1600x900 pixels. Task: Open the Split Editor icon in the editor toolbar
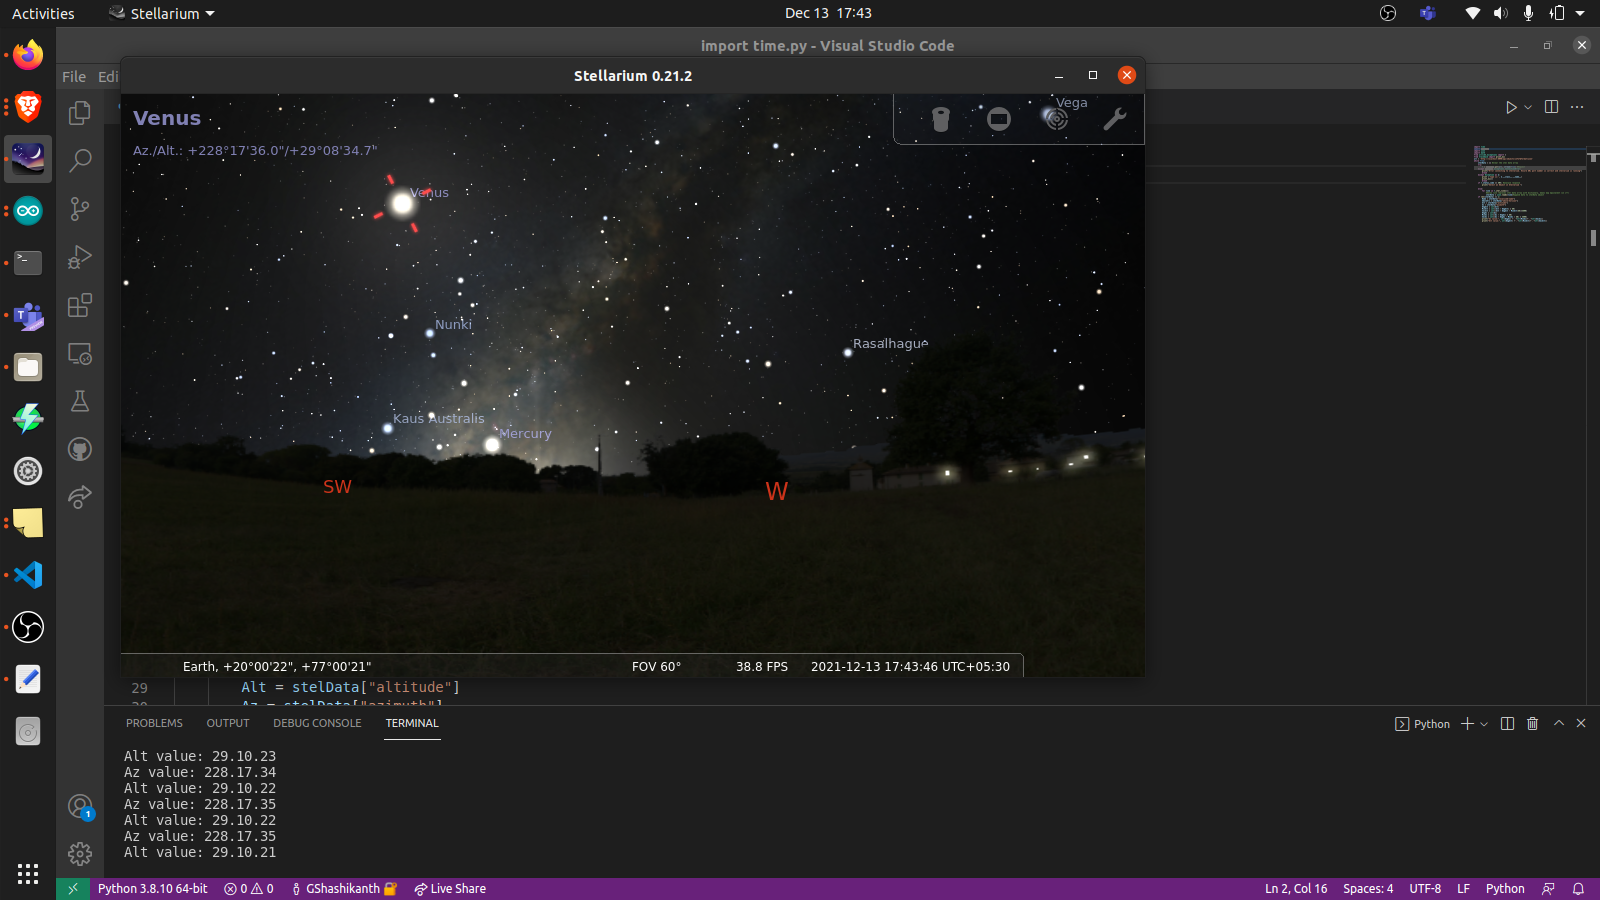[x=1551, y=107]
